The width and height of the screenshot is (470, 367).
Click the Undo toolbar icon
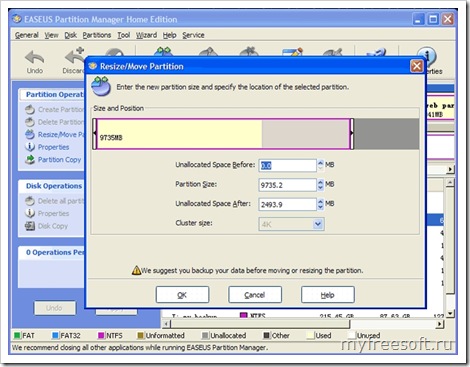pyautogui.click(x=34, y=57)
